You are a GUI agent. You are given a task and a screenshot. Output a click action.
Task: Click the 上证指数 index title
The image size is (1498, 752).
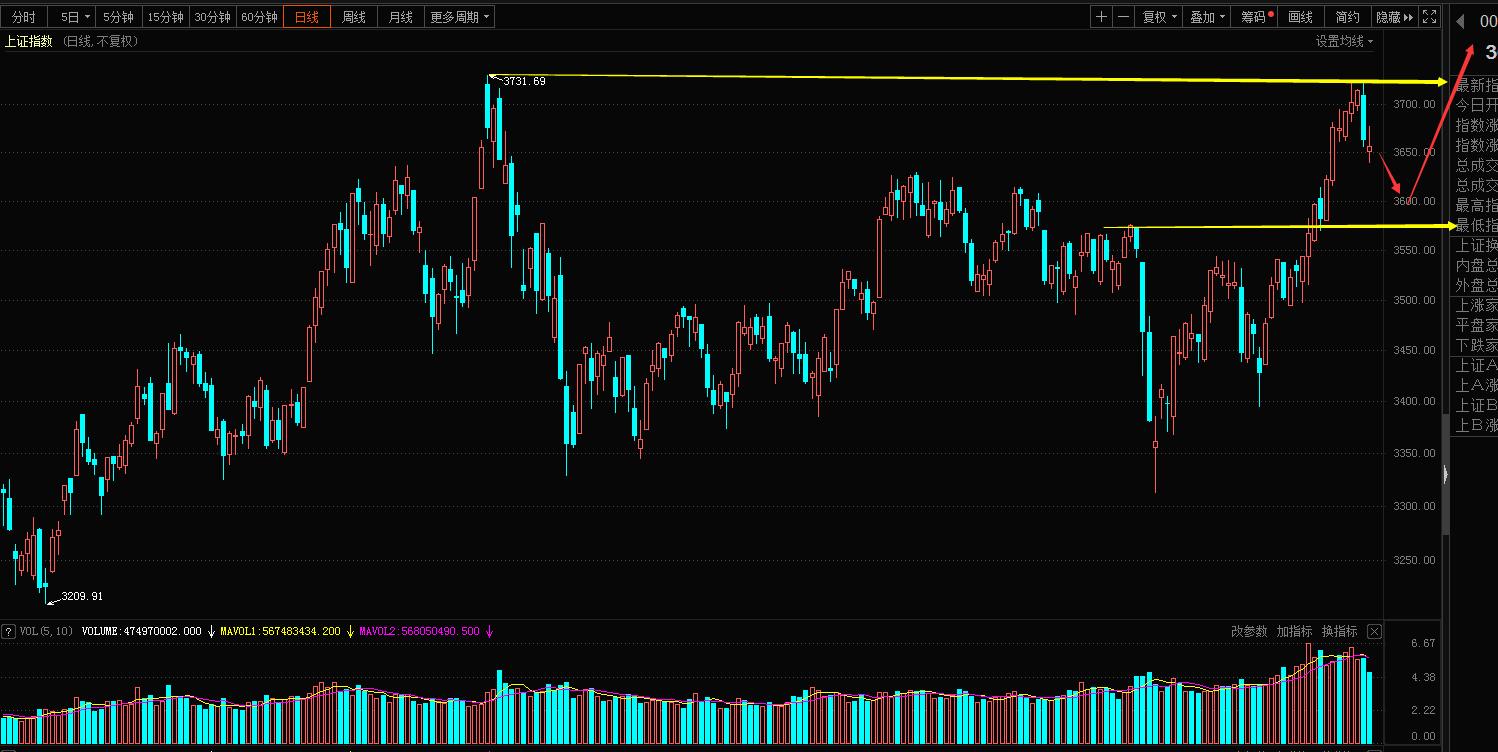[x=28, y=41]
